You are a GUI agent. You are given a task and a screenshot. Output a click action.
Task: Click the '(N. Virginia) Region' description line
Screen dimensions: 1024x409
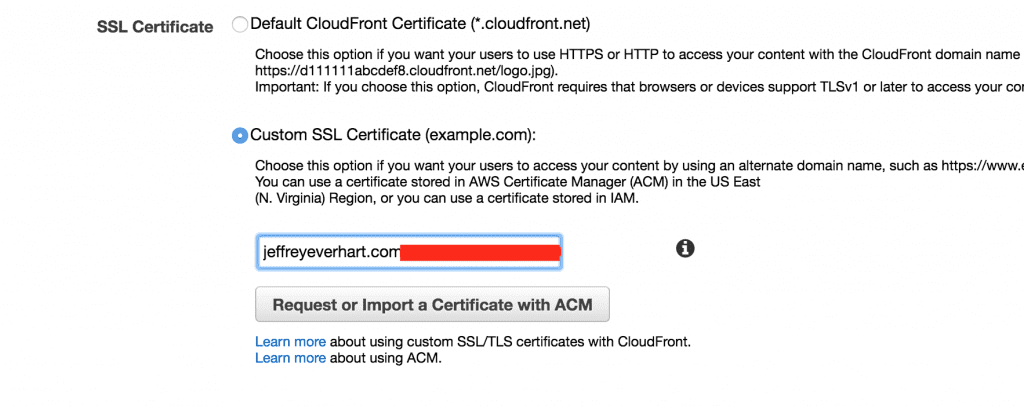pos(447,200)
